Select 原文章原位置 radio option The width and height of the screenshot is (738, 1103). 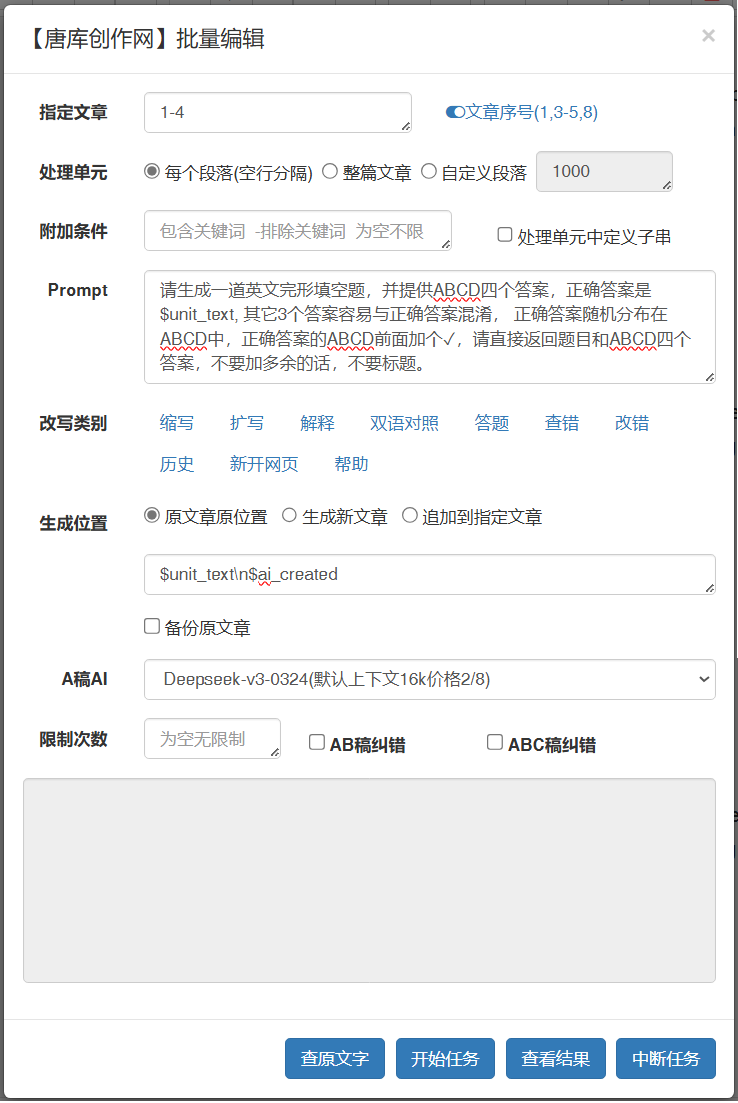click(x=152, y=515)
